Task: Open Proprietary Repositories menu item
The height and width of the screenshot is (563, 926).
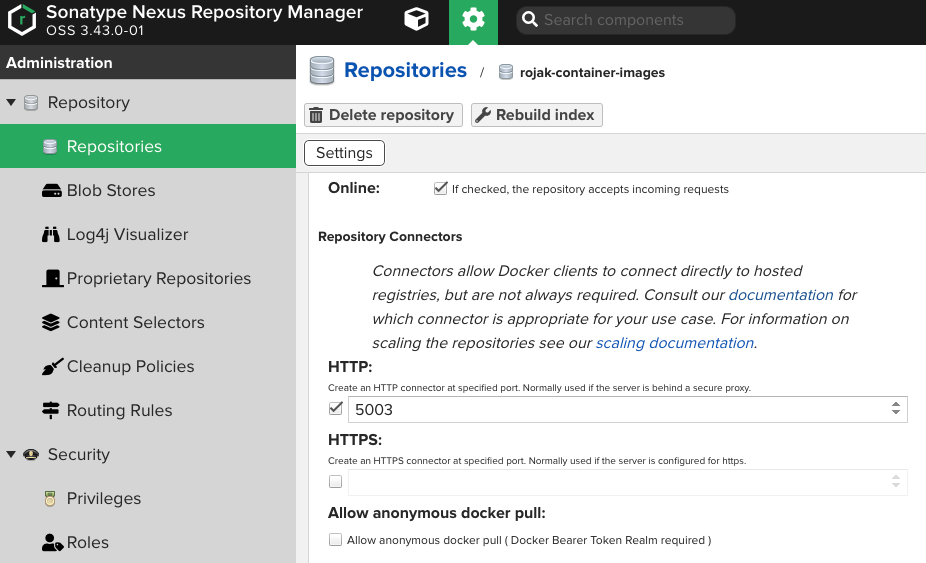Action: (x=158, y=278)
